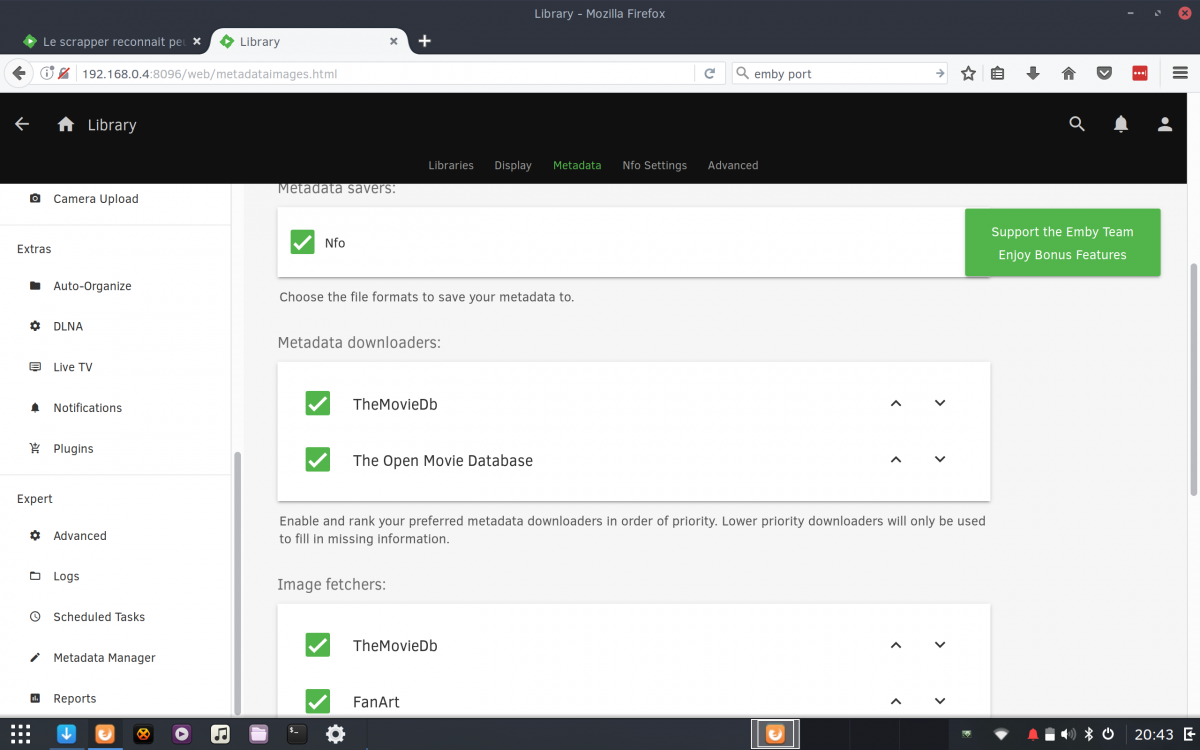1200x750 pixels.
Task: Reload the page in Firefox
Action: pyautogui.click(x=709, y=73)
